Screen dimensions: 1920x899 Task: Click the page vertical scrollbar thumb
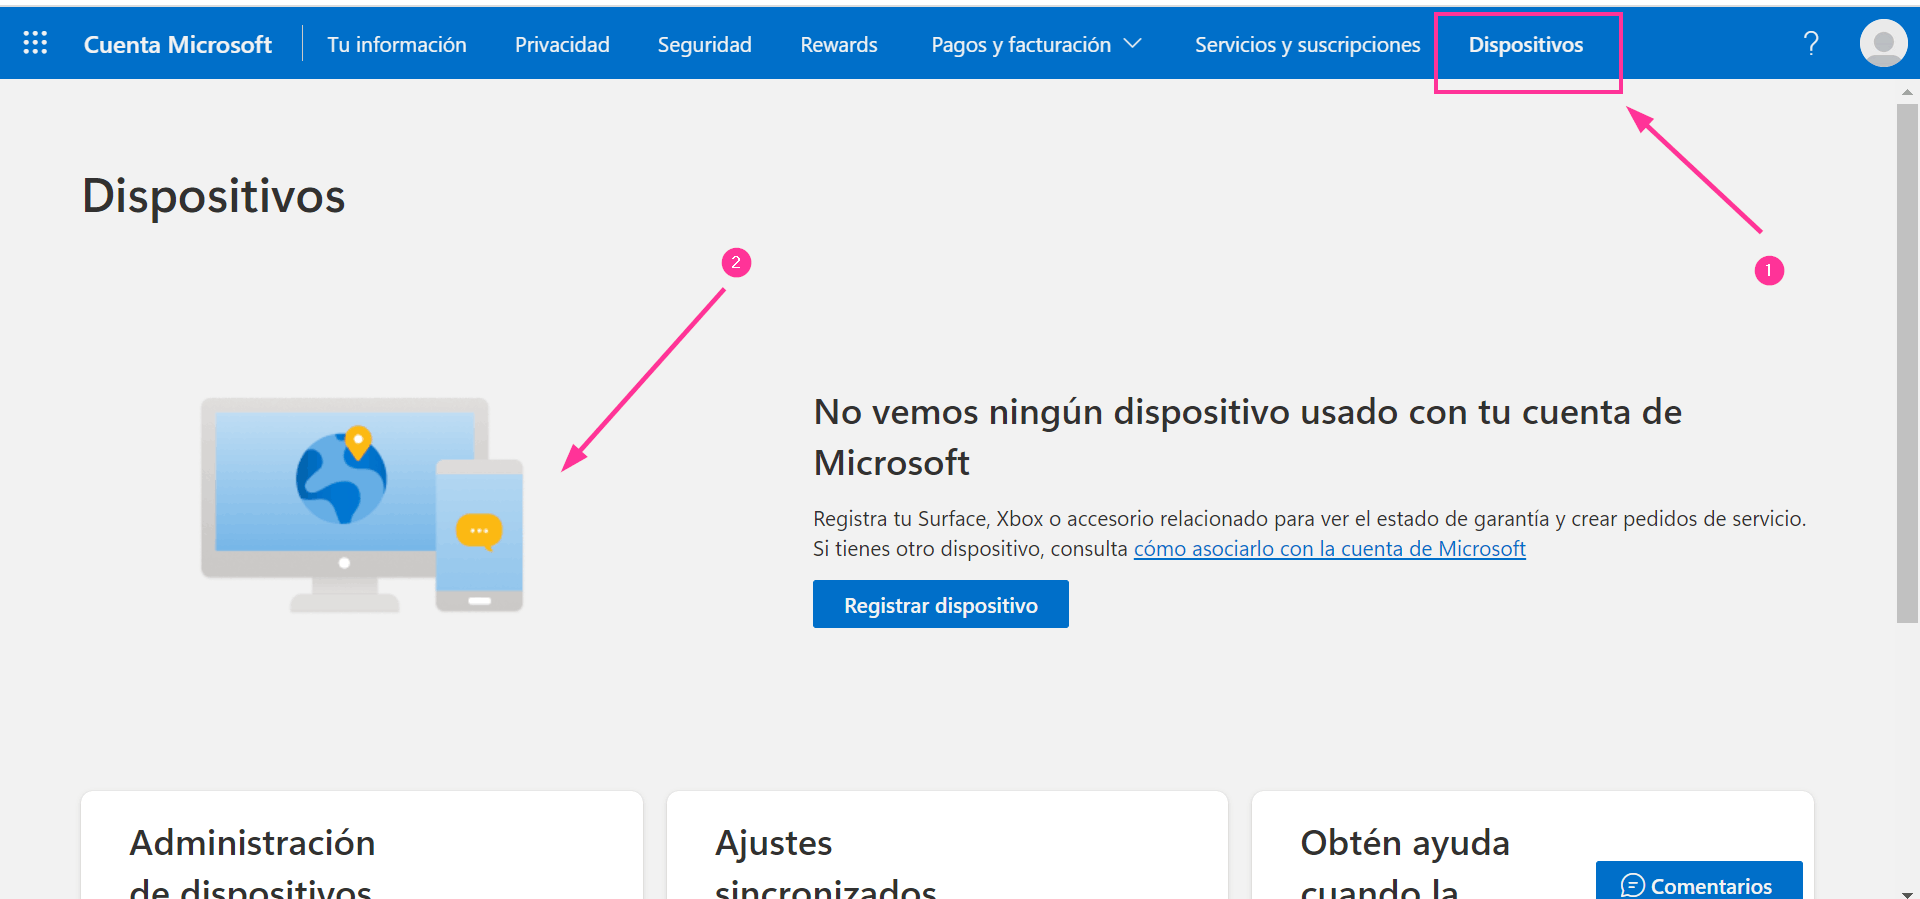(x=1907, y=362)
